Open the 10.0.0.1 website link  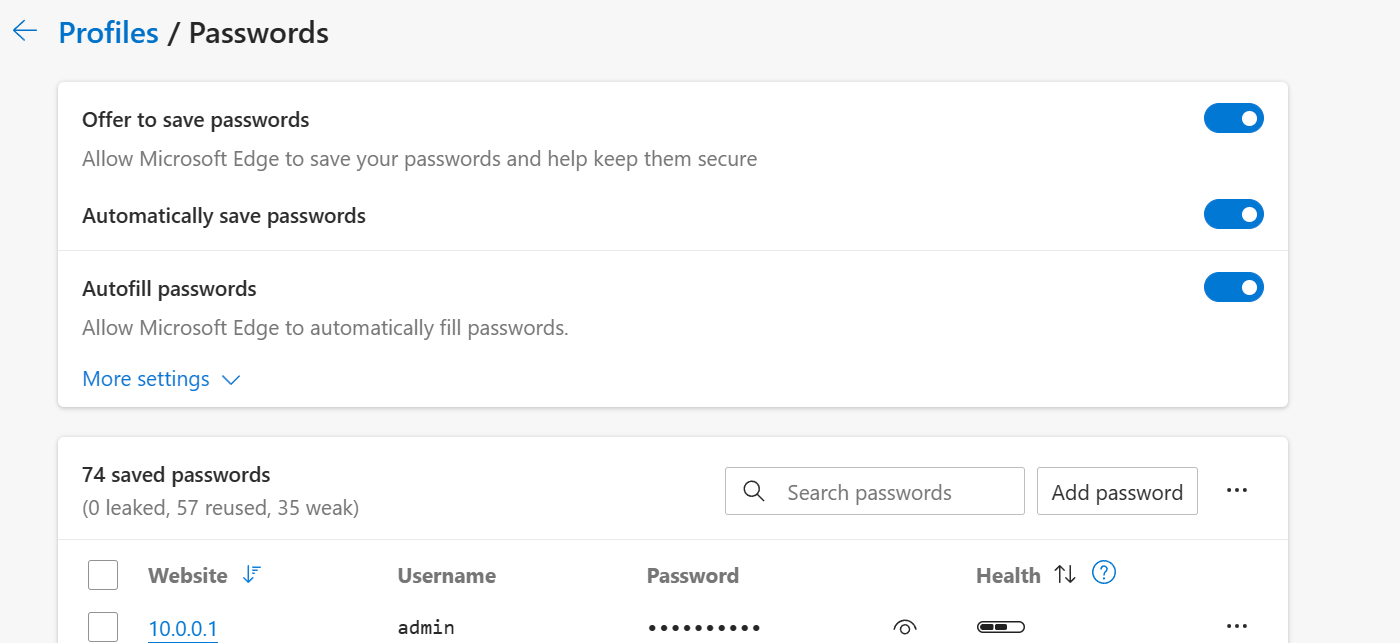pyautogui.click(x=183, y=629)
